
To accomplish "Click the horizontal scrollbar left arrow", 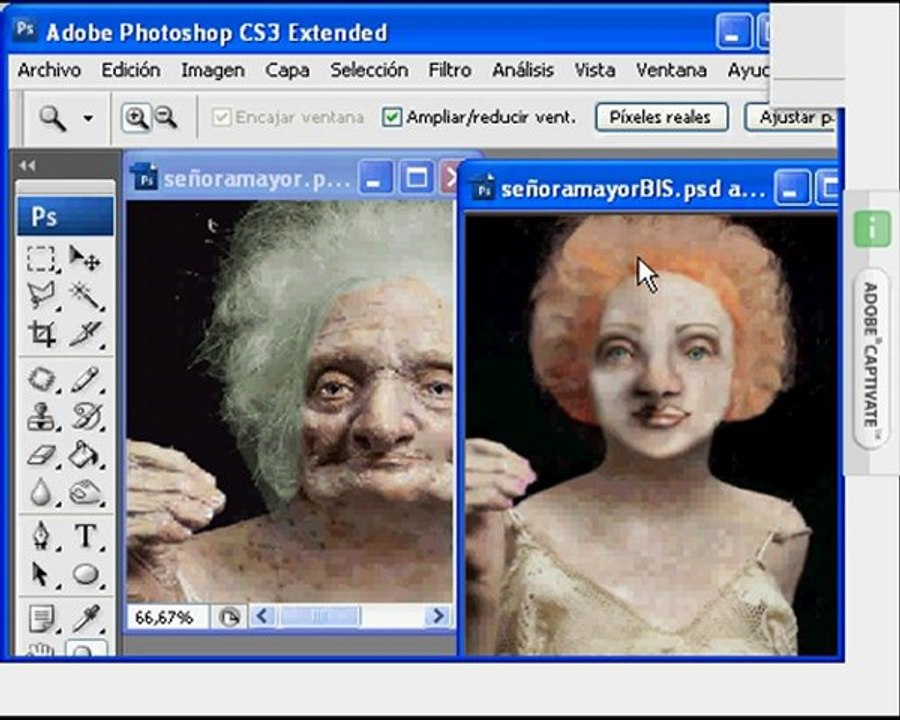I will coord(262,616).
